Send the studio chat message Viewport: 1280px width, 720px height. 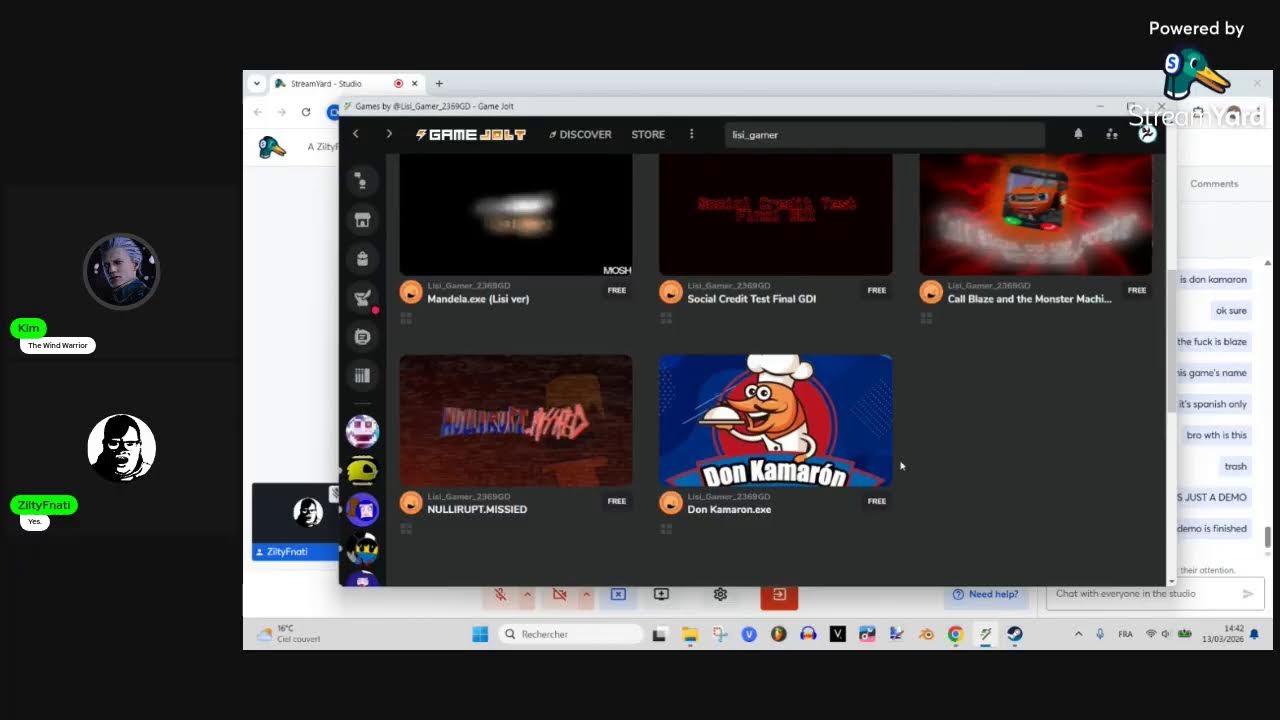point(1248,594)
